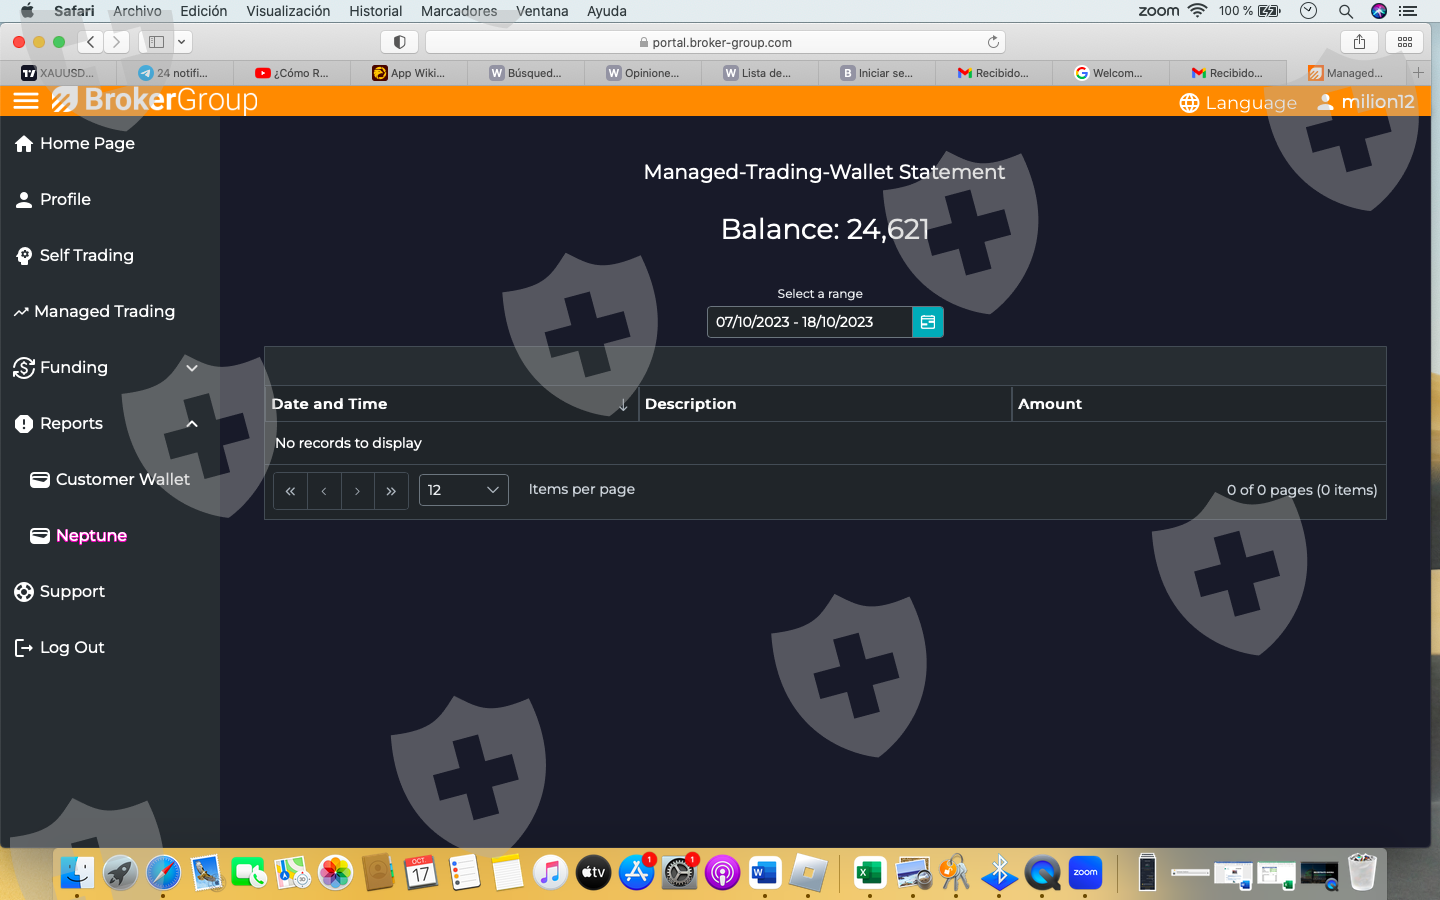Toggle the Safari sidebar button
The height and width of the screenshot is (900, 1440).
point(157,42)
